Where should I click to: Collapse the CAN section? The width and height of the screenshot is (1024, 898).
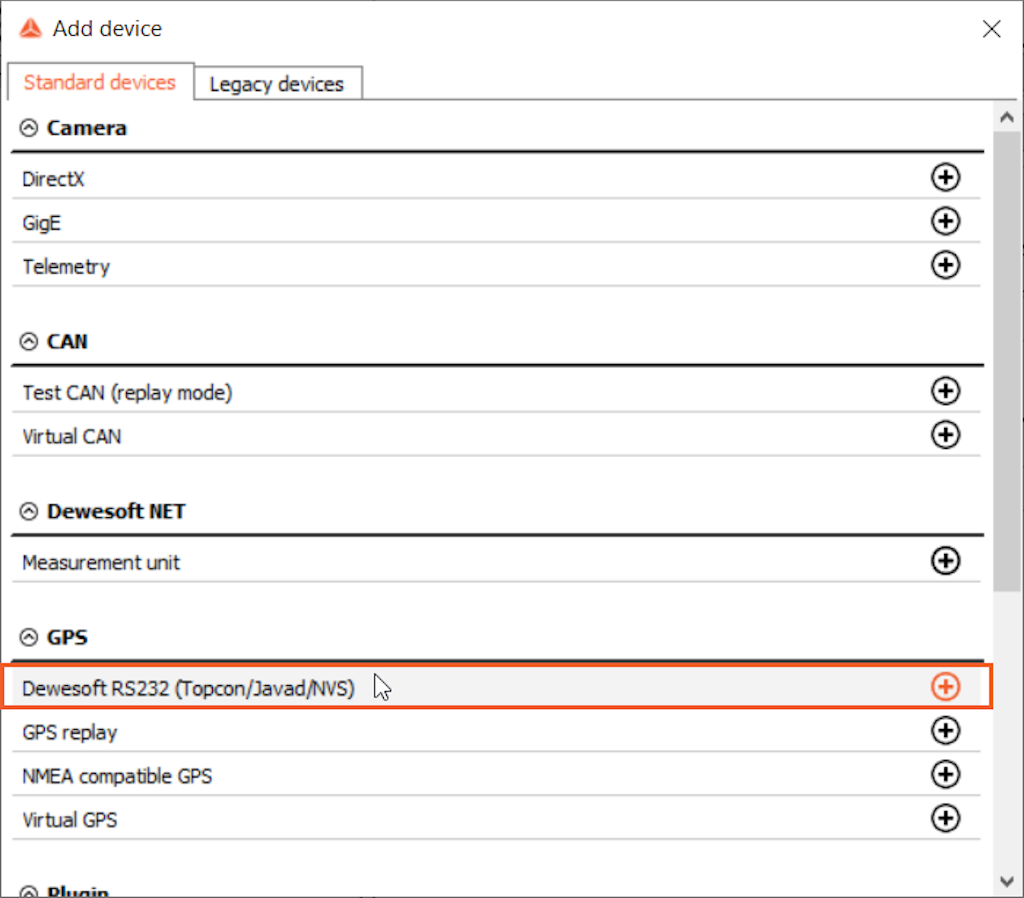pyautogui.click(x=29, y=342)
